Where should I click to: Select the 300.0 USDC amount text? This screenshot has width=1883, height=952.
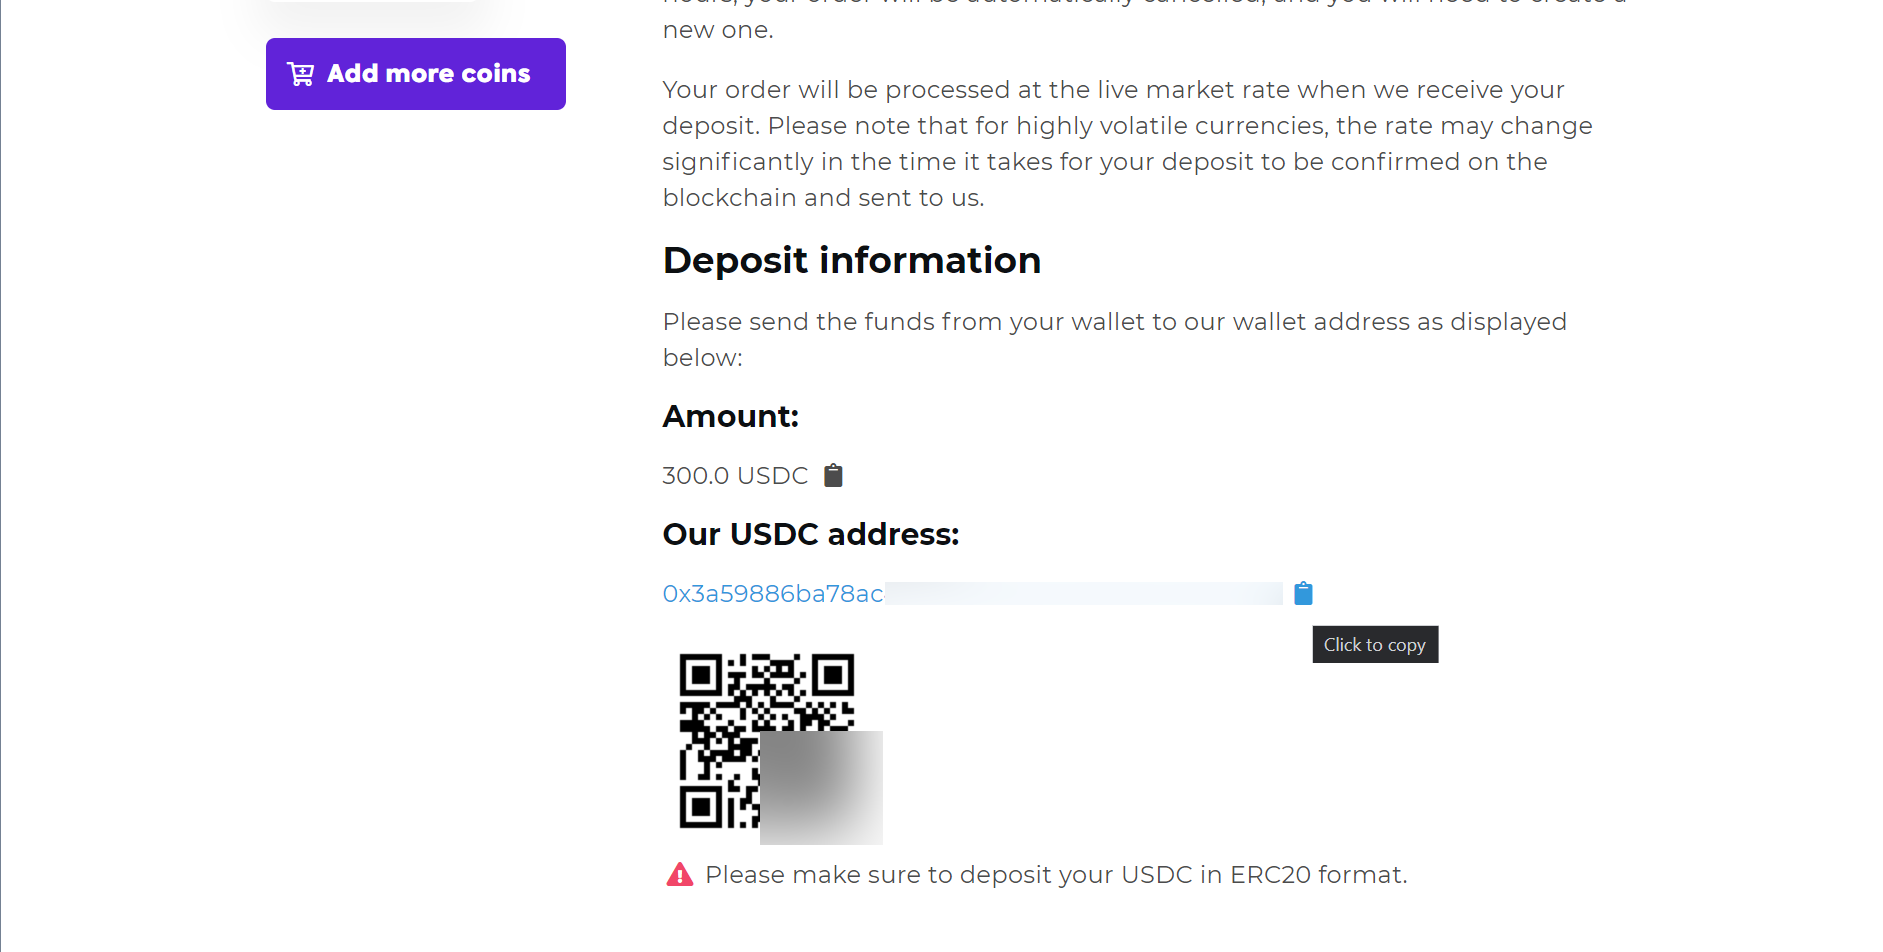(x=735, y=474)
